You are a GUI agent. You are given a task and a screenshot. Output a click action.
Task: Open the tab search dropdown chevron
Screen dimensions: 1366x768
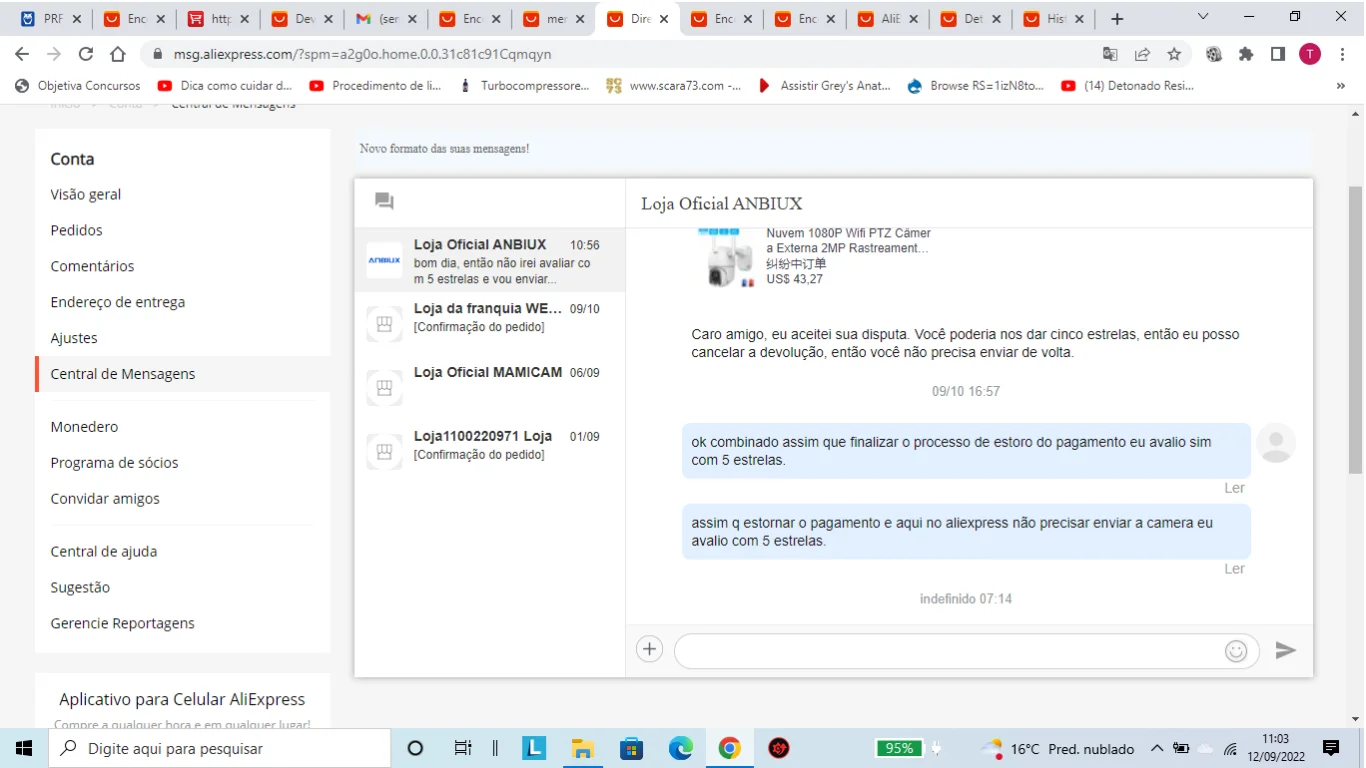click(x=1203, y=17)
